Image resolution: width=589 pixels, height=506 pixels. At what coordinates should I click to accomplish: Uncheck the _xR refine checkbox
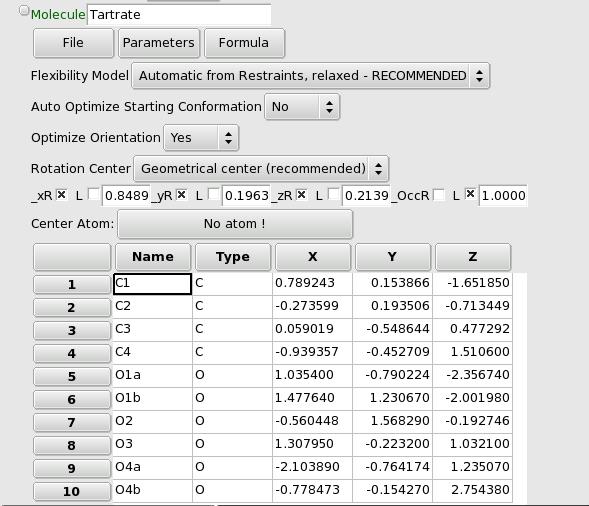[x=62, y=195]
